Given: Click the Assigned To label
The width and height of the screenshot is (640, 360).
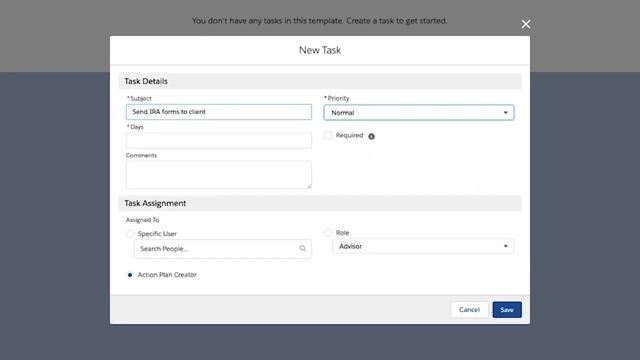Looking at the screenshot, I should (142, 220).
